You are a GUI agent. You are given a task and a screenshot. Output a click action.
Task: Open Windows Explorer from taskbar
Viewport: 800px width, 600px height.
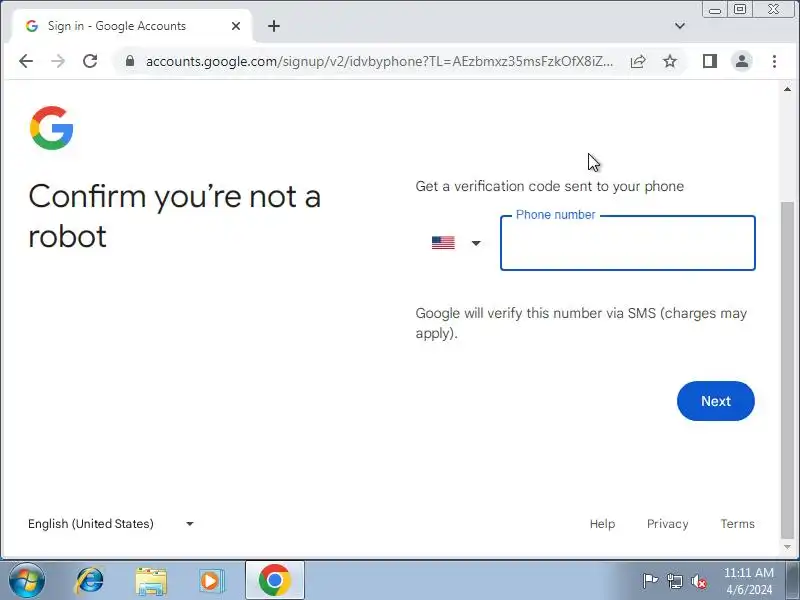coord(151,581)
